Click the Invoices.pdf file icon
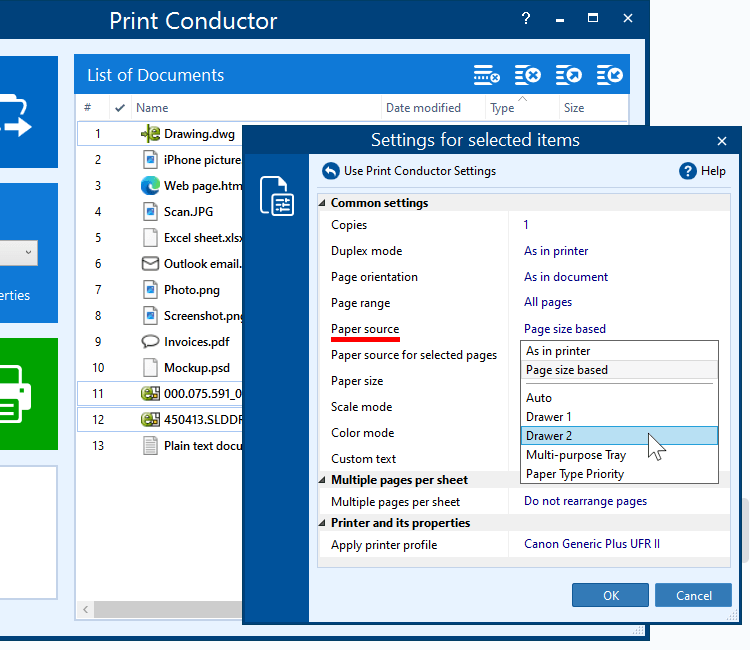Viewport: 750px width, 650px height. tap(150, 342)
